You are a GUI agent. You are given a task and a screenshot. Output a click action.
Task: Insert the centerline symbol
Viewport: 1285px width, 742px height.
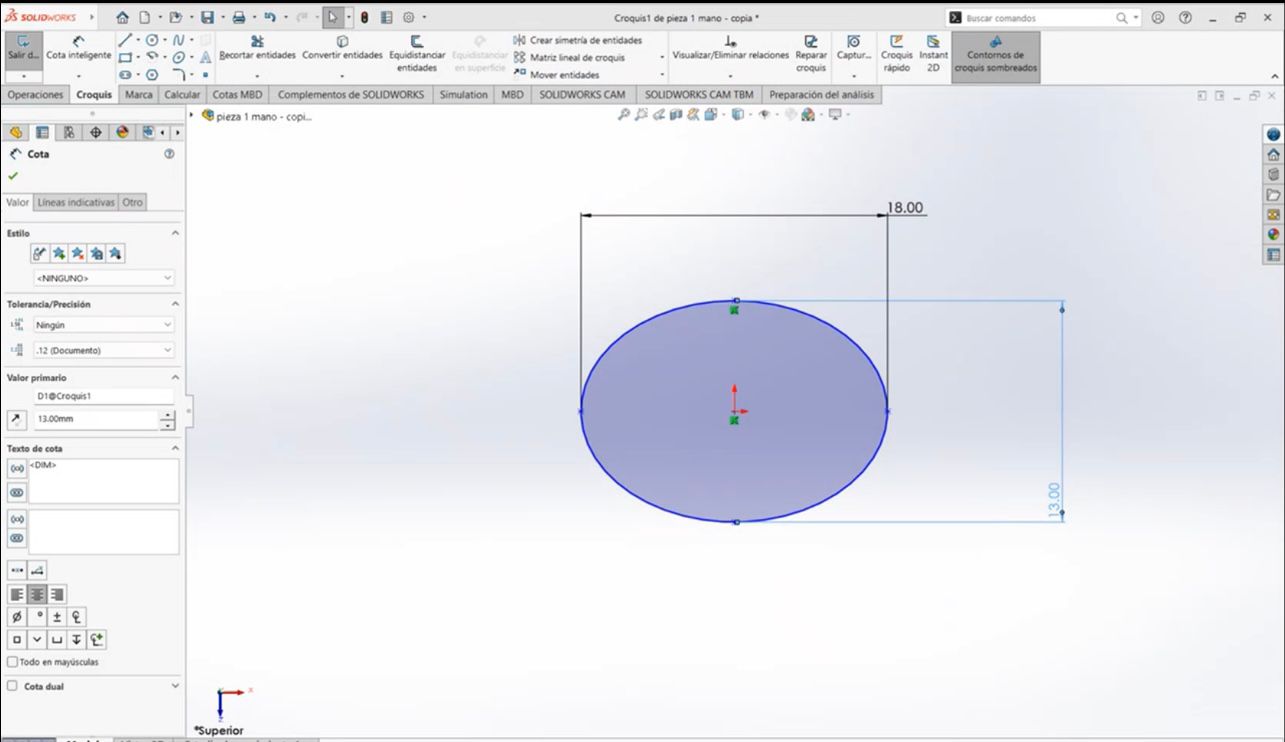pyautogui.click(x=76, y=617)
